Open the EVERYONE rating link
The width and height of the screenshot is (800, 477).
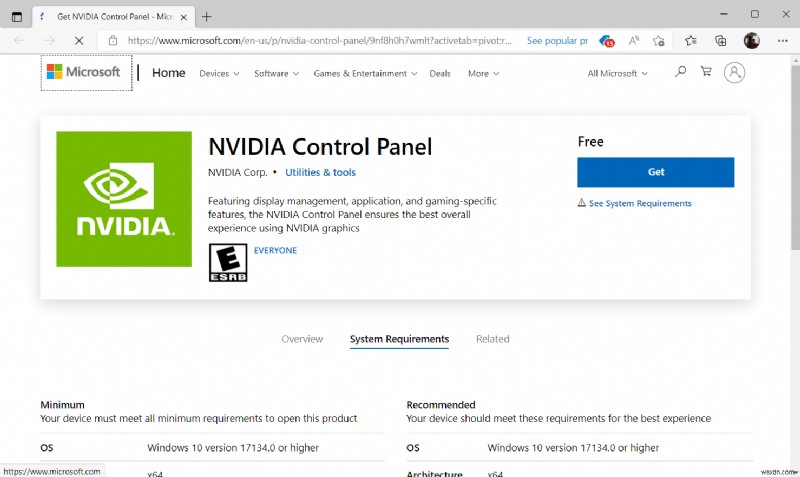(275, 250)
